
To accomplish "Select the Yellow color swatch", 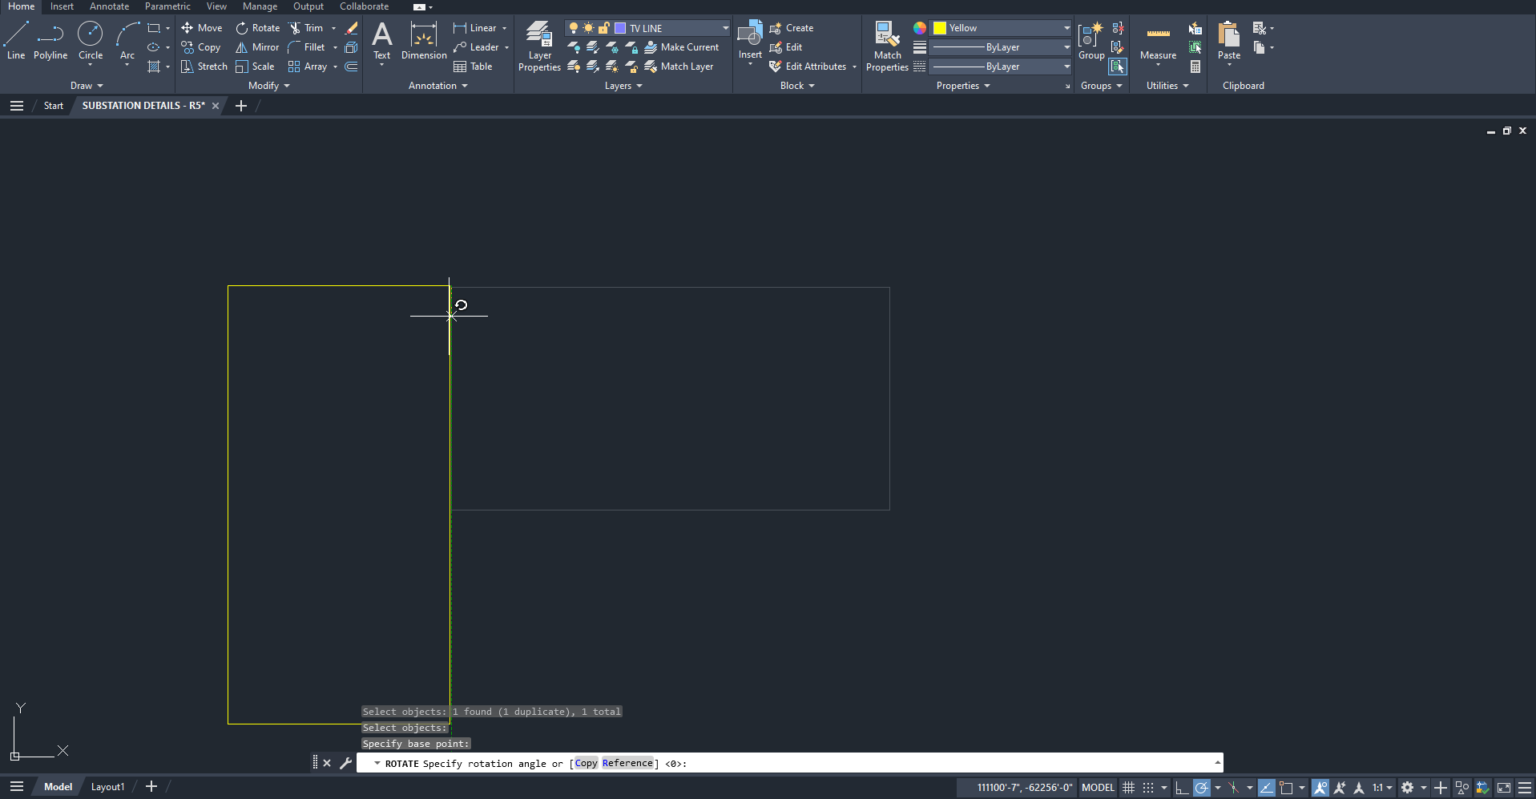I will tap(938, 27).
